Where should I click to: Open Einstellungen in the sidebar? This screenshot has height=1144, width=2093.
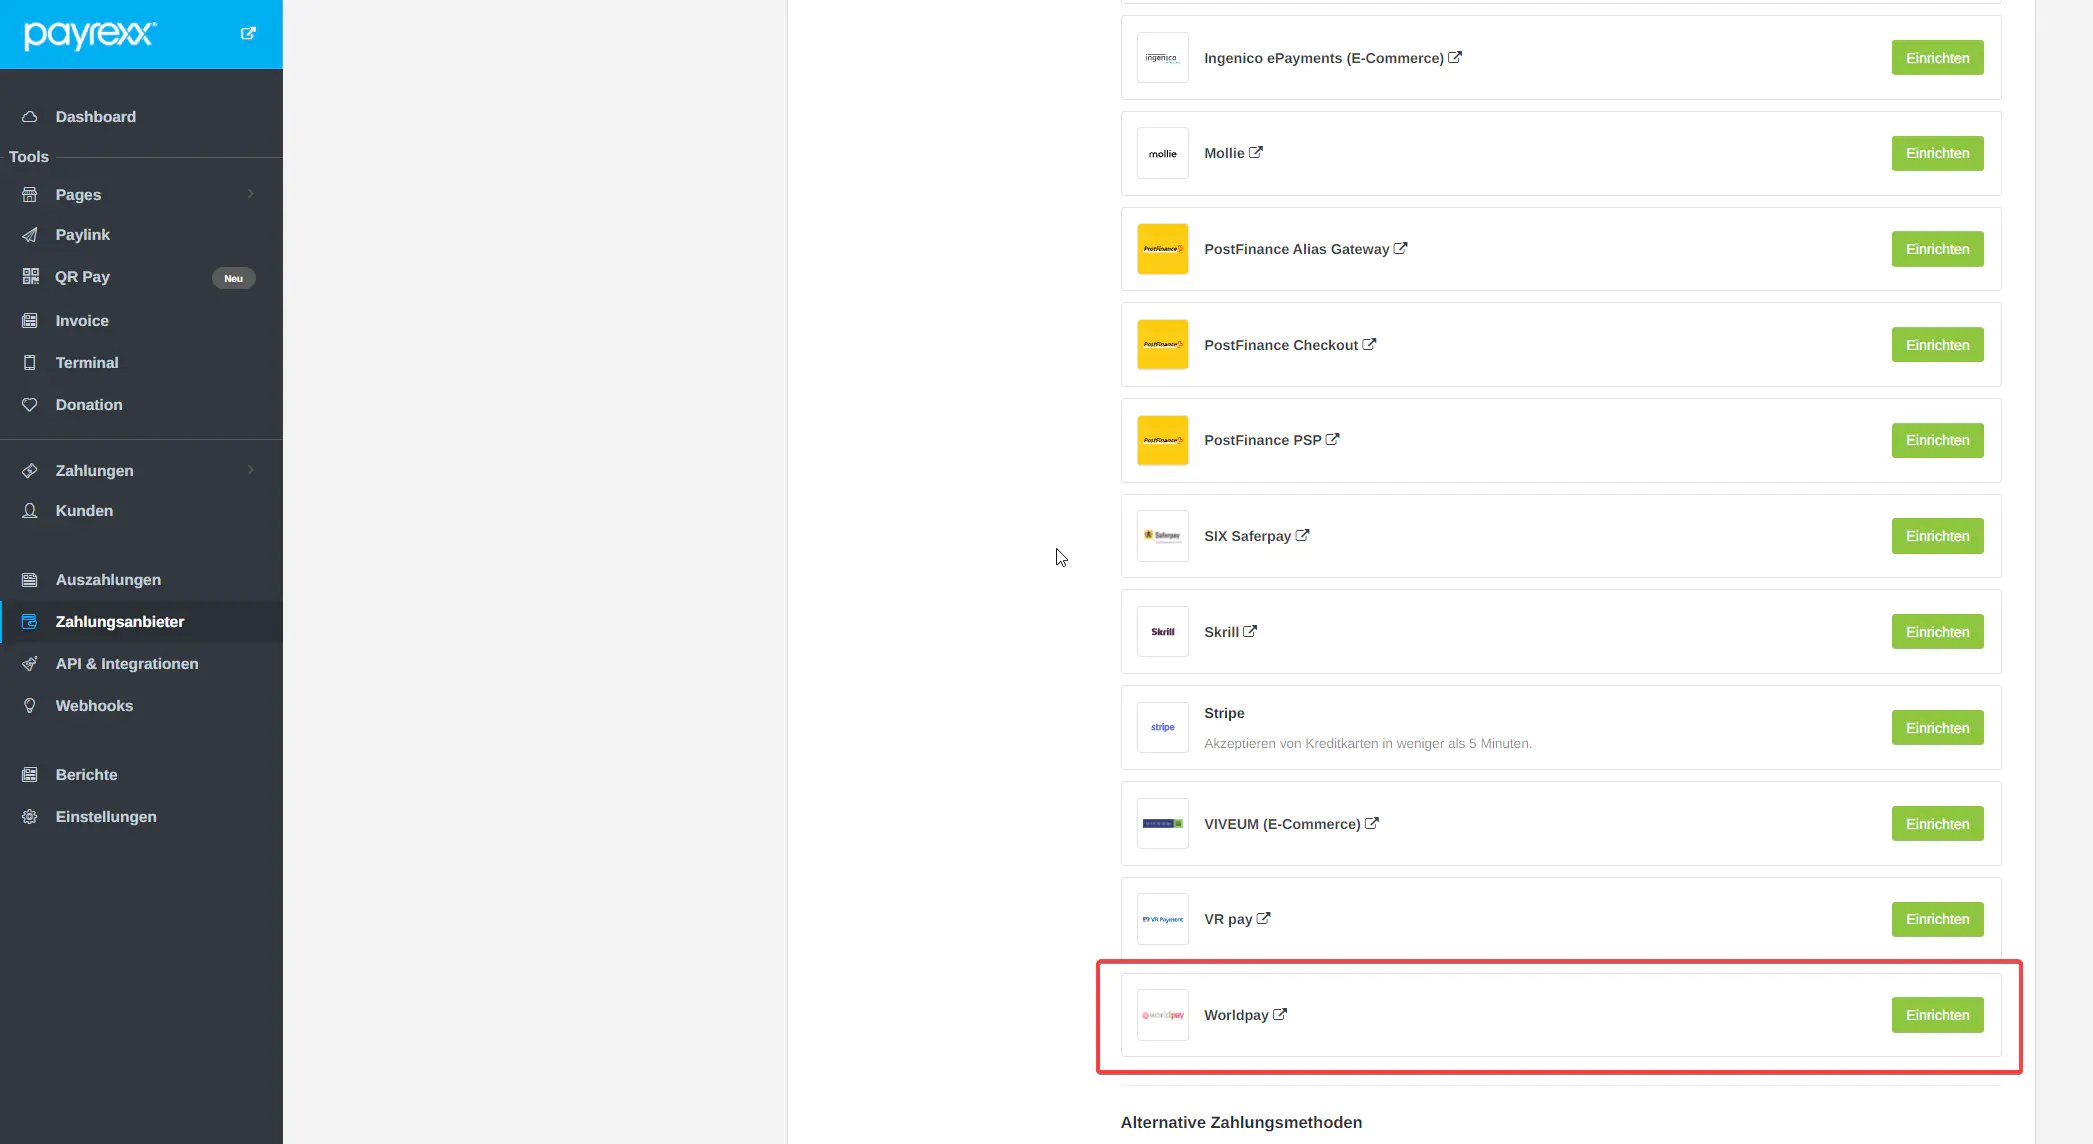point(105,817)
